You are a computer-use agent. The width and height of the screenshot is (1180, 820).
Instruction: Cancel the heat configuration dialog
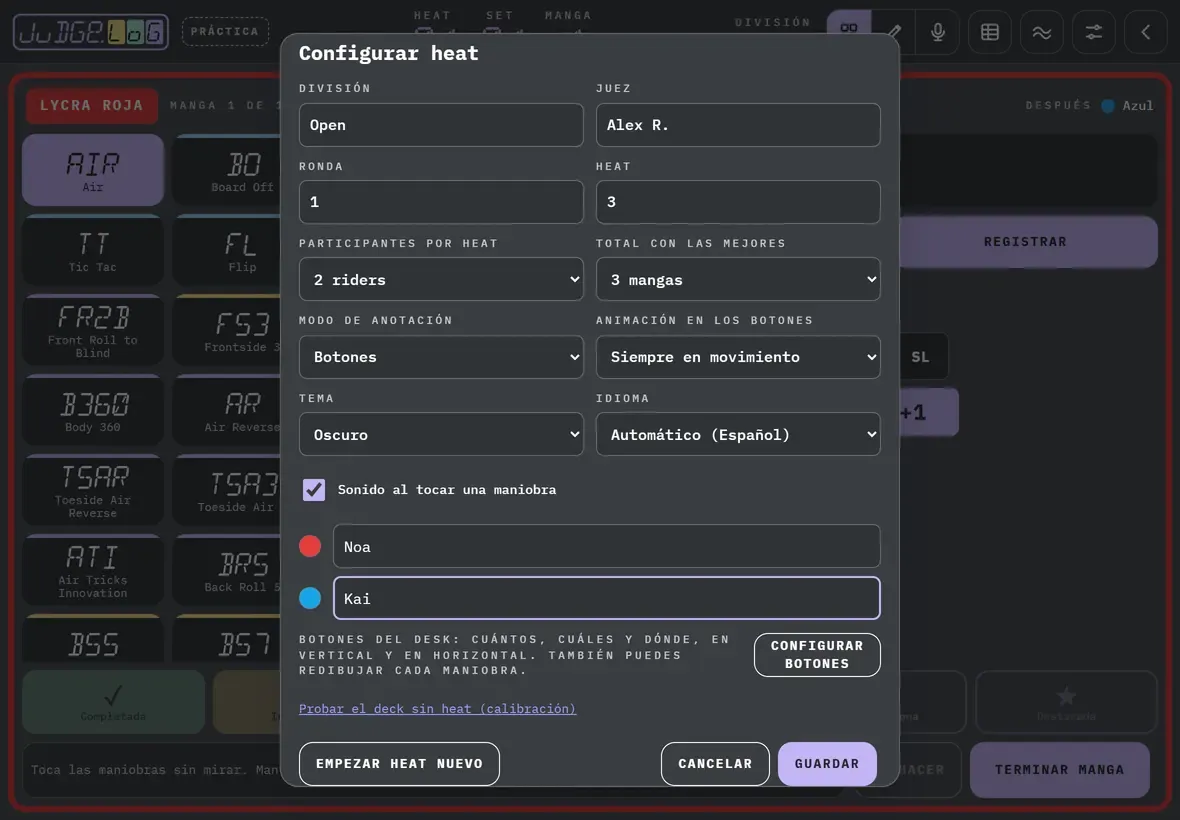[715, 764]
